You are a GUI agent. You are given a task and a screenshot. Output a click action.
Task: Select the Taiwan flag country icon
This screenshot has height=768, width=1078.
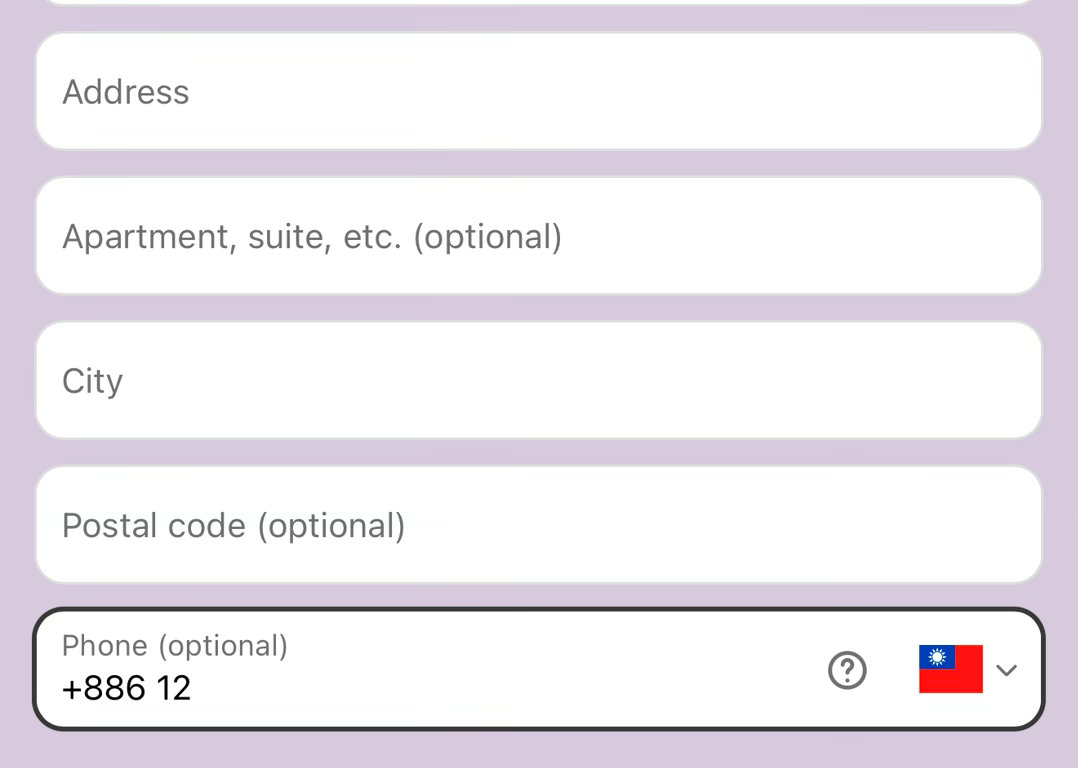pos(951,669)
